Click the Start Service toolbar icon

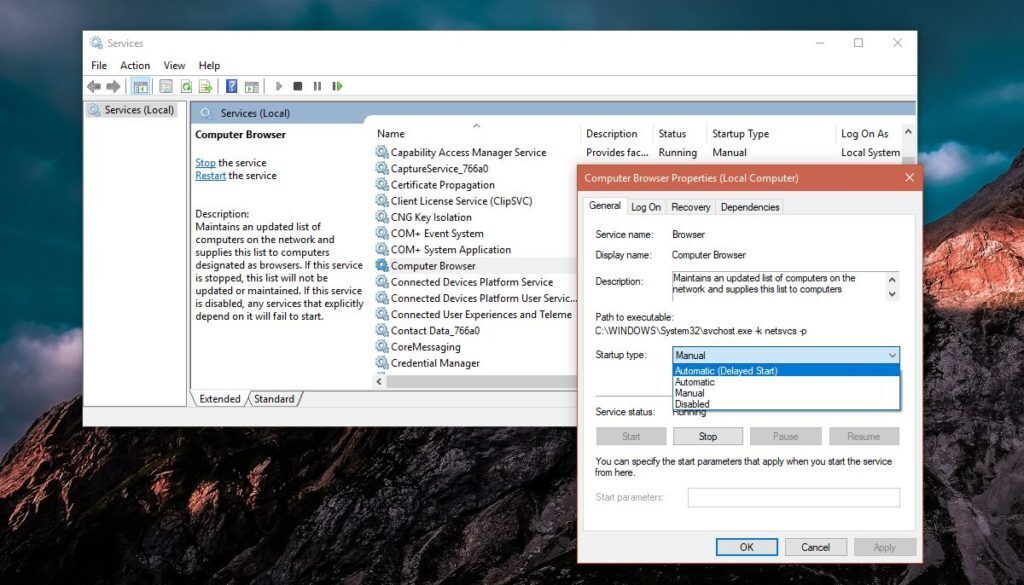click(x=279, y=86)
